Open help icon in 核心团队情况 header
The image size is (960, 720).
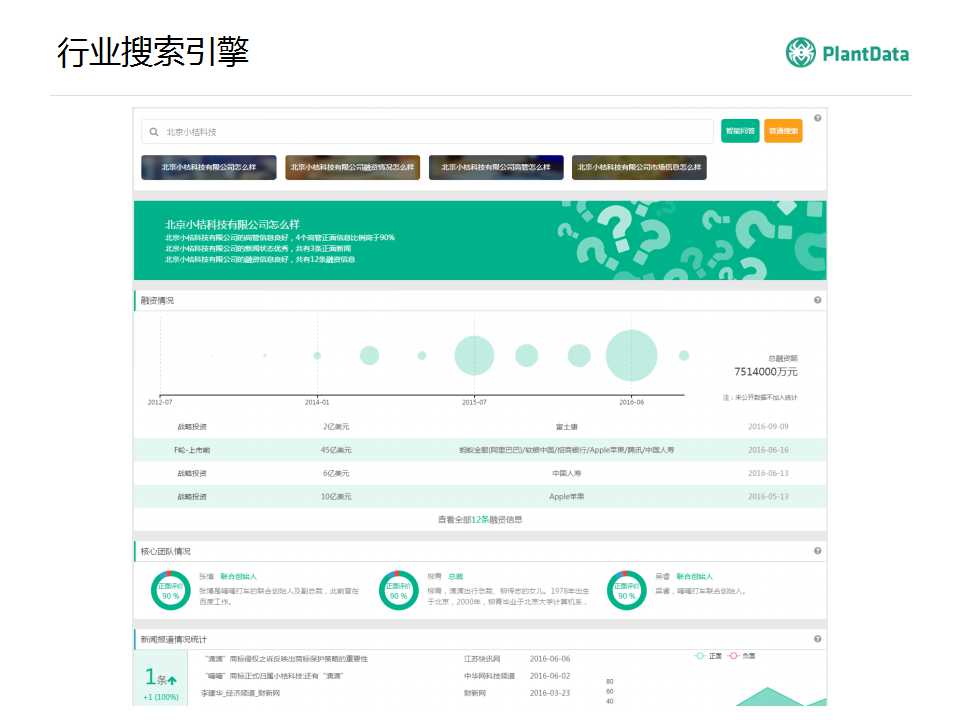pyautogui.click(x=817, y=551)
